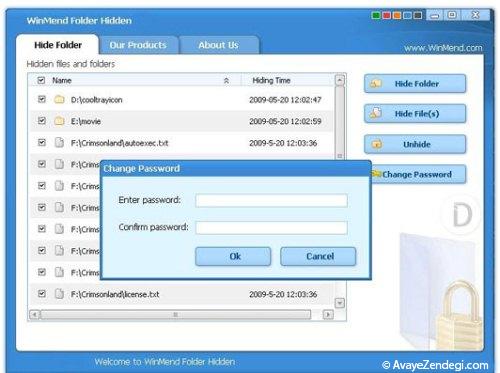Click the E:\movie folder icon
Screen dimensions: 500x373
pyautogui.click(x=59, y=121)
